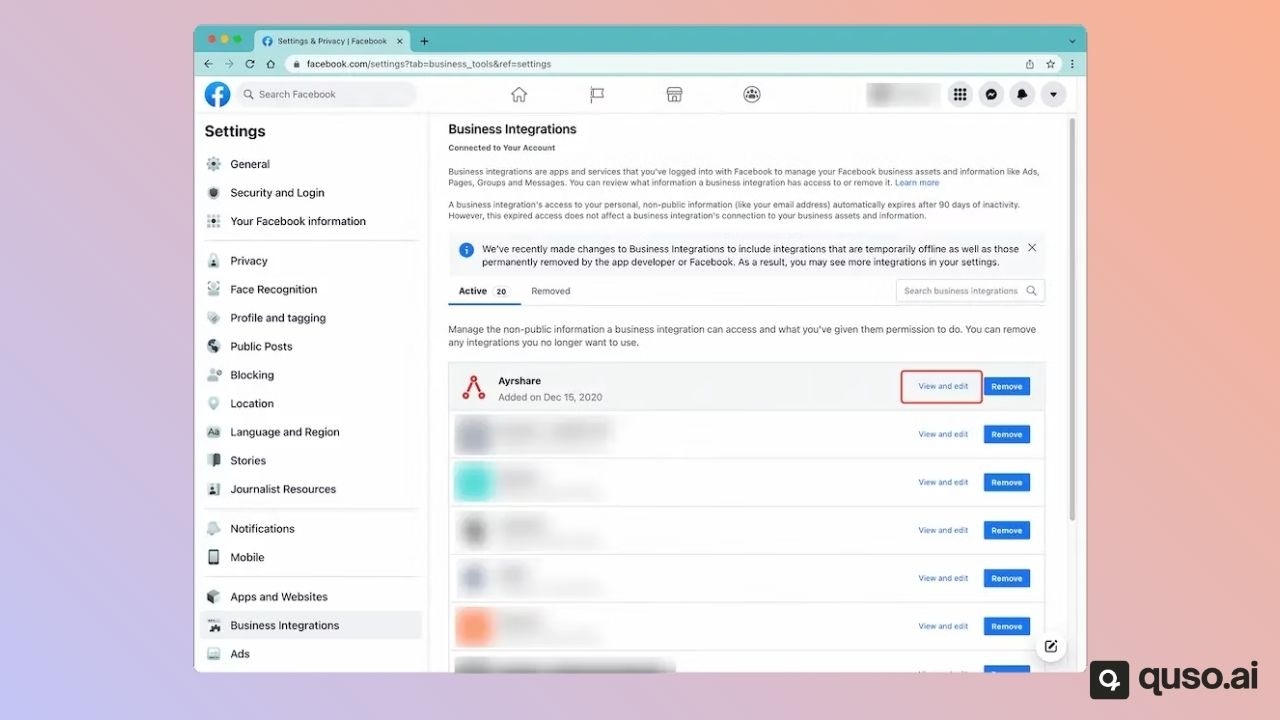Open Facebook Messenger from the top bar

(x=991, y=94)
